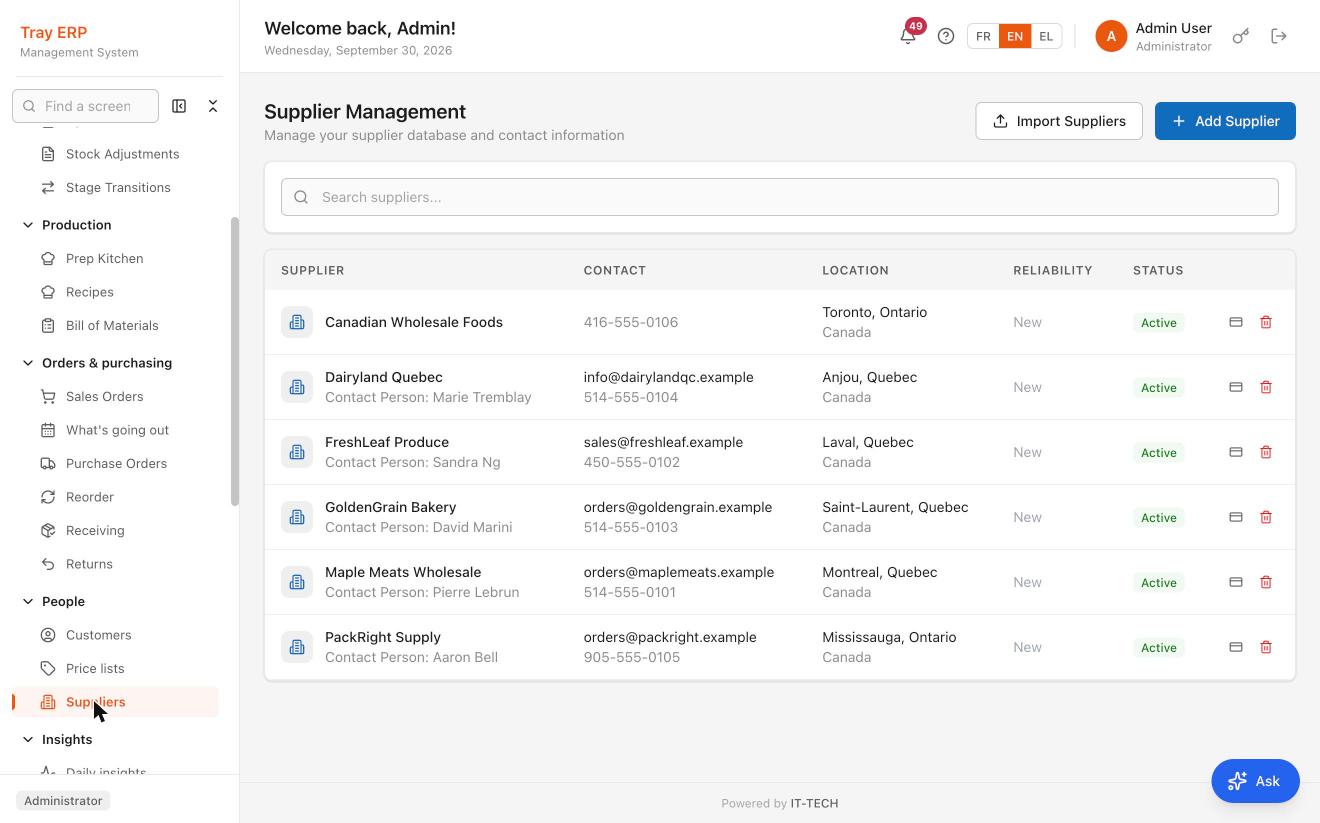
Task: Go to Receiving screen
Action: 116,530
